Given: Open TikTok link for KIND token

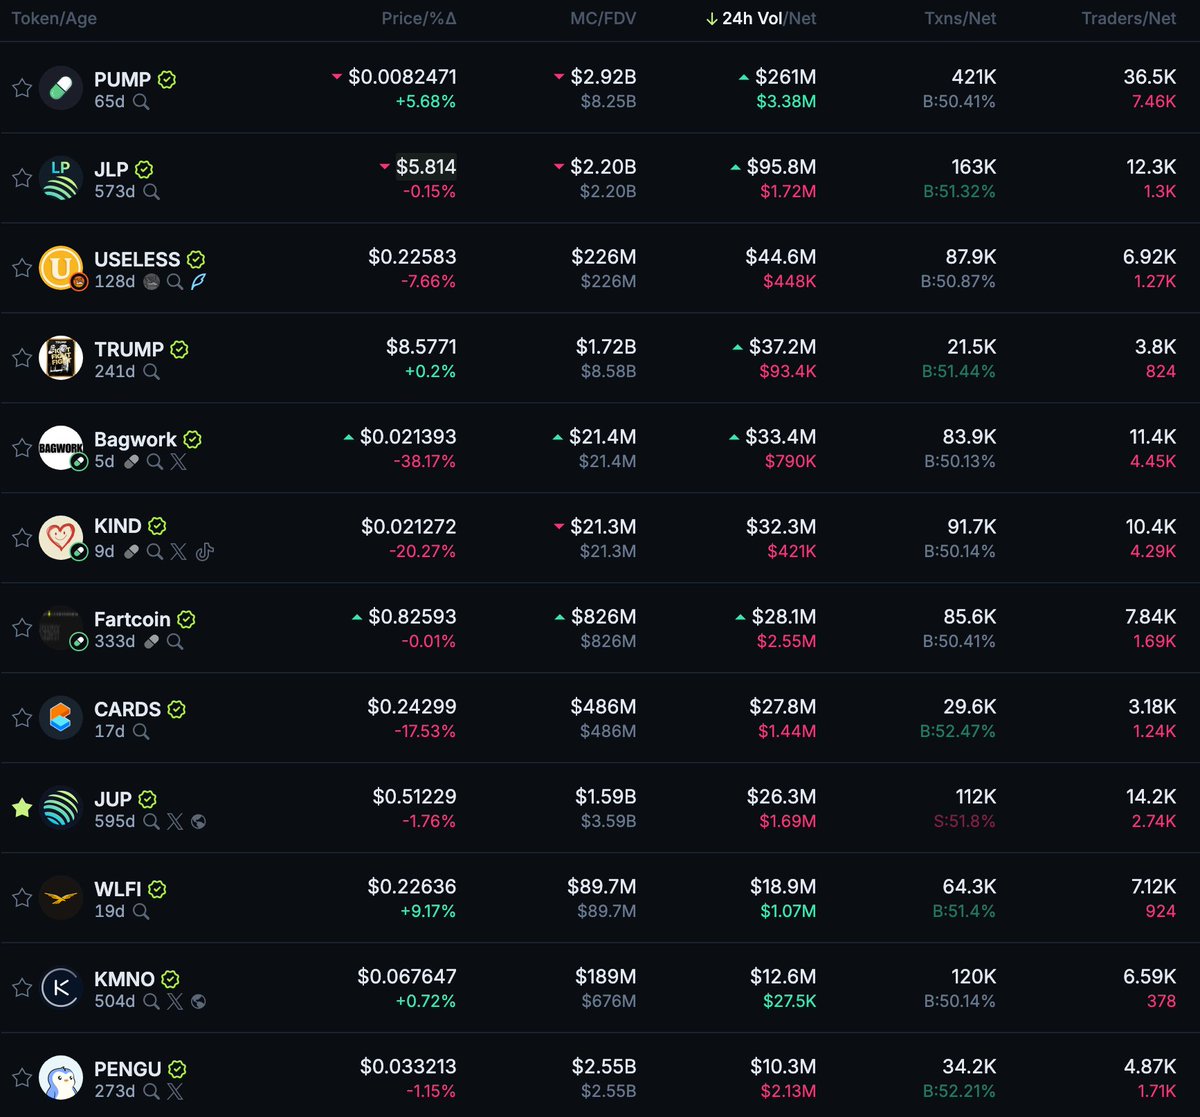Looking at the screenshot, I should pyautogui.click(x=205, y=552).
